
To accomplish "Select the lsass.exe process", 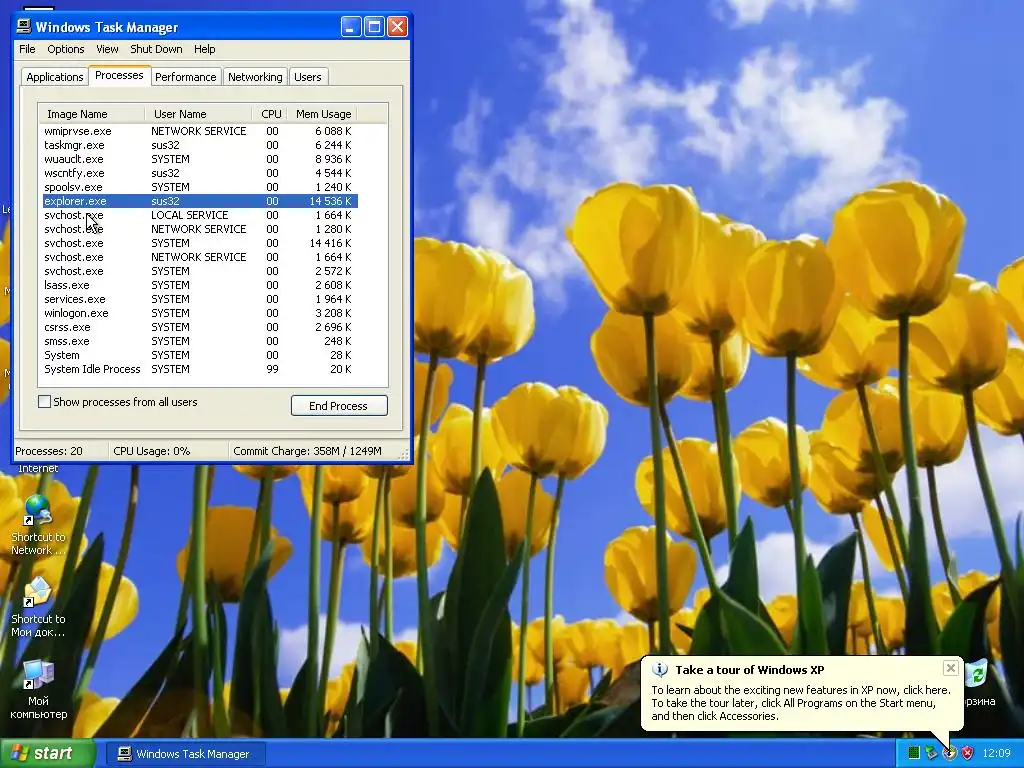I will click(200, 285).
